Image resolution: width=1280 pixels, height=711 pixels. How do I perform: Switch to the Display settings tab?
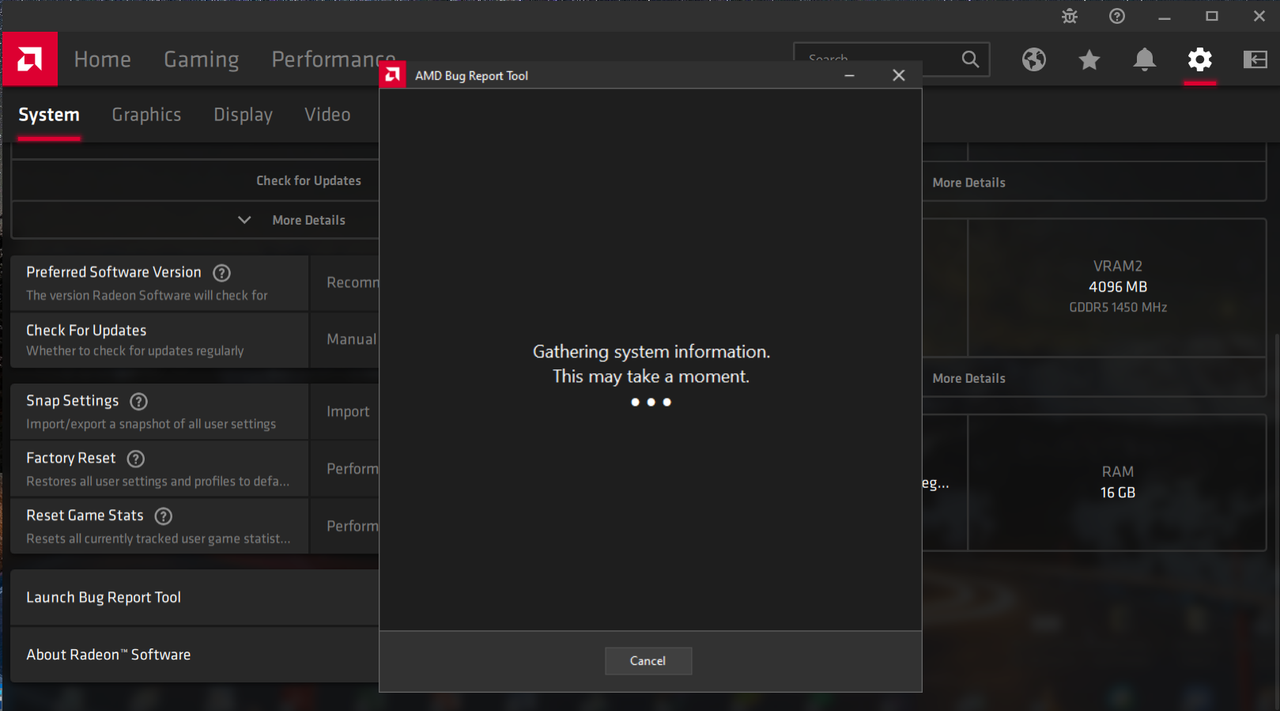[243, 115]
